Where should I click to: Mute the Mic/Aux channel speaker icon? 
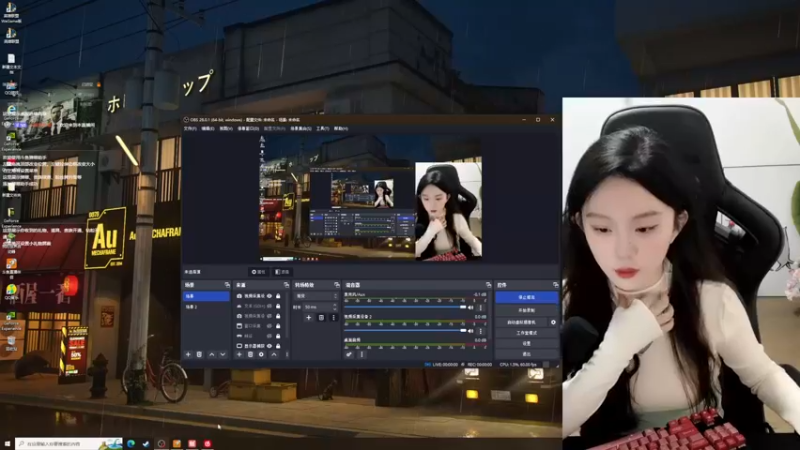tap(470, 308)
